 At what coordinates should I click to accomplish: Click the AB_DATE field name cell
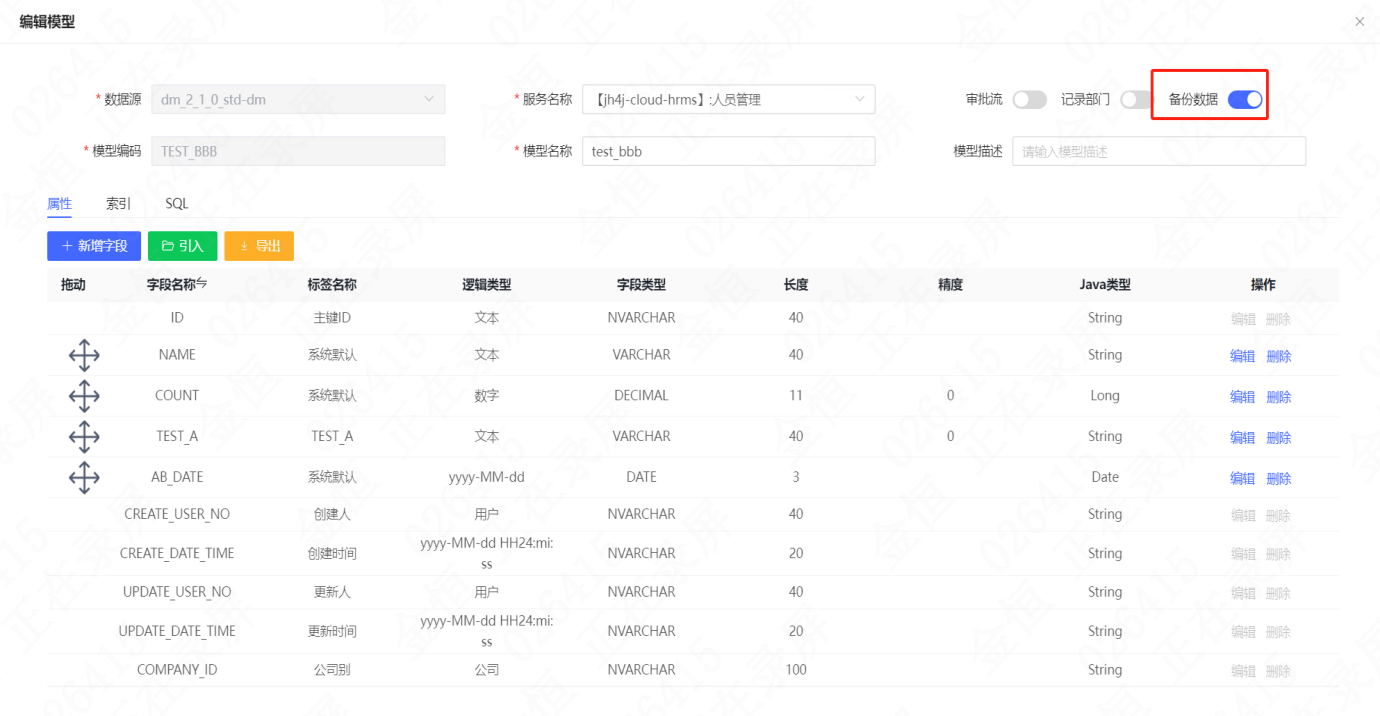tap(177, 477)
